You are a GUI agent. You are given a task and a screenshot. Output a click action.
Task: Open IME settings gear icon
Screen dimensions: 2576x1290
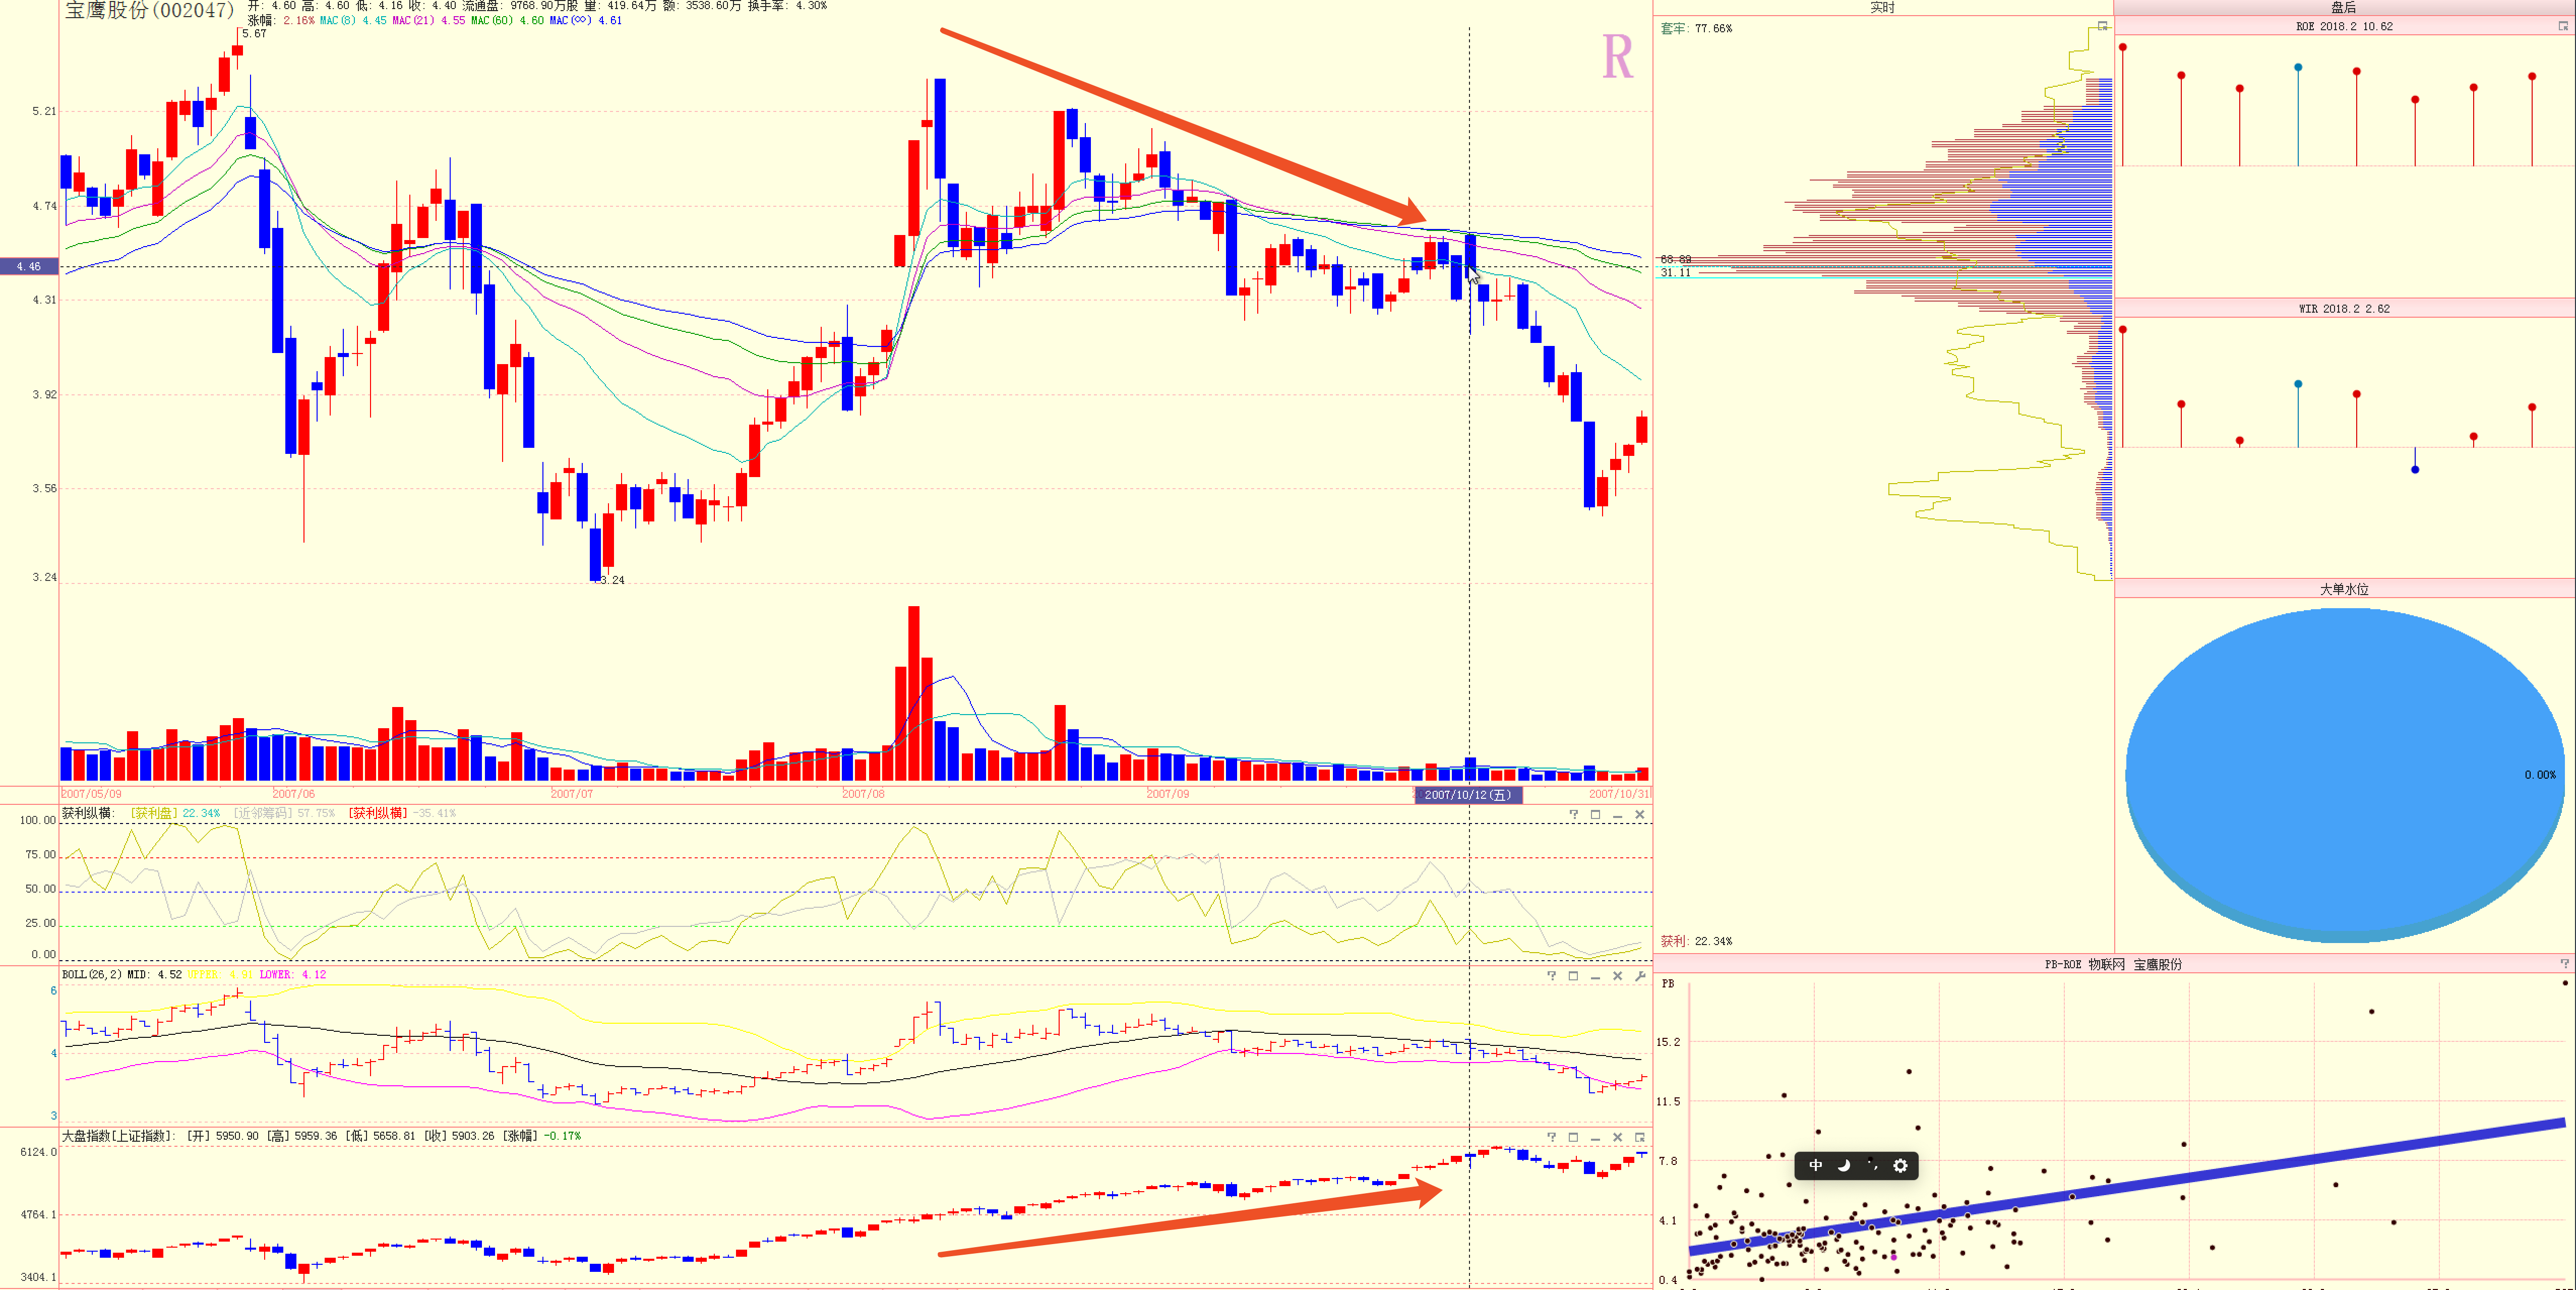pos(1900,1165)
